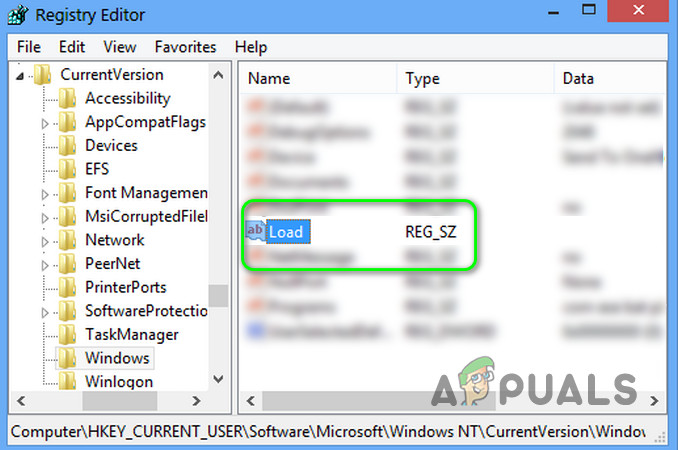Expand the Font Management key
Viewport: 678px width, 450px height.
coord(45,195)
